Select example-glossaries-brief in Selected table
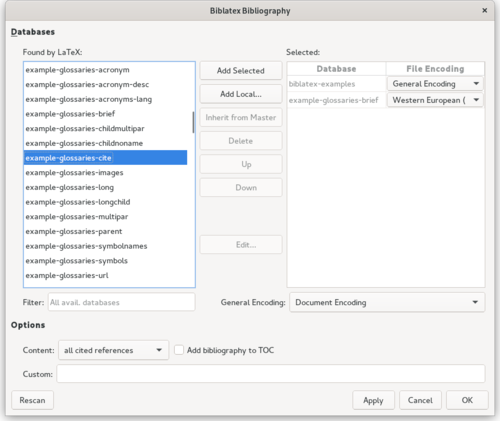The image size is (500, 421). pyautogui.click(x=336, y=100)
